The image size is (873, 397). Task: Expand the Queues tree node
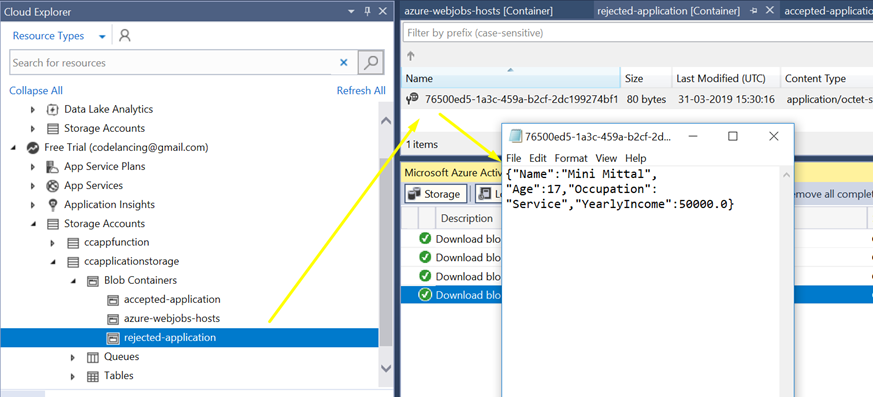pyautogui.click(x=73, y=357)
